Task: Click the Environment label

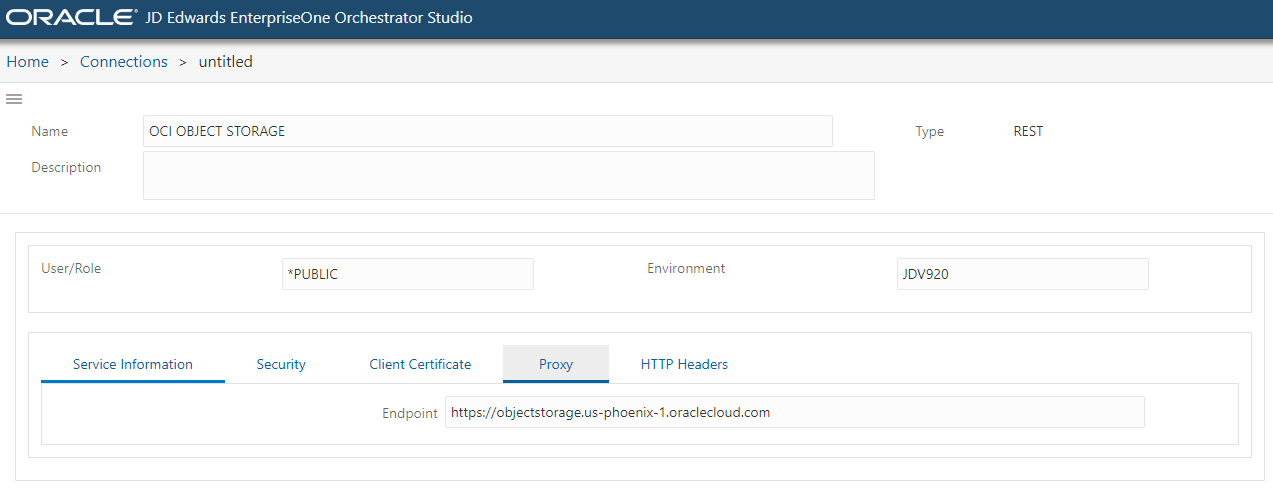Action: (686, 268)
